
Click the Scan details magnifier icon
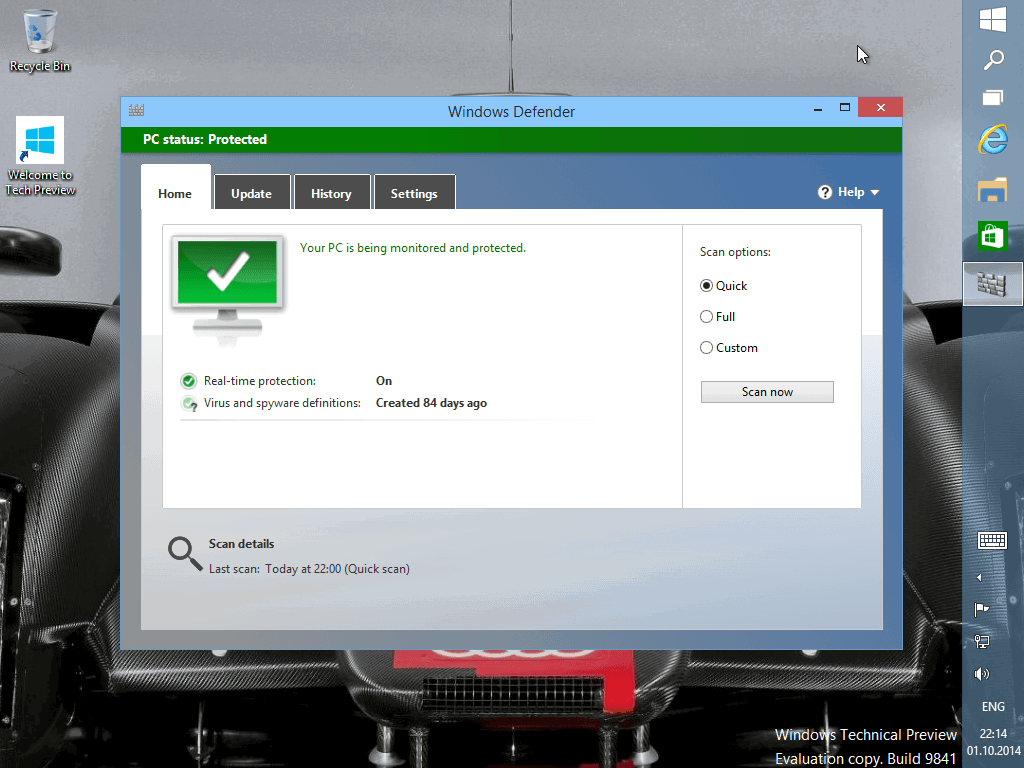coord(184,552)
